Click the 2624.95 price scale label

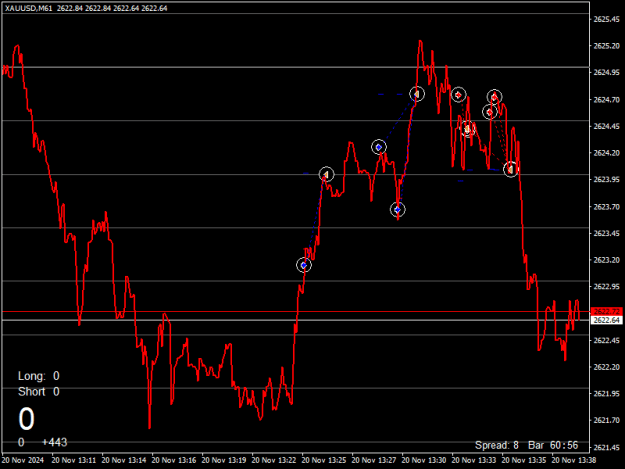coord(606,73)
